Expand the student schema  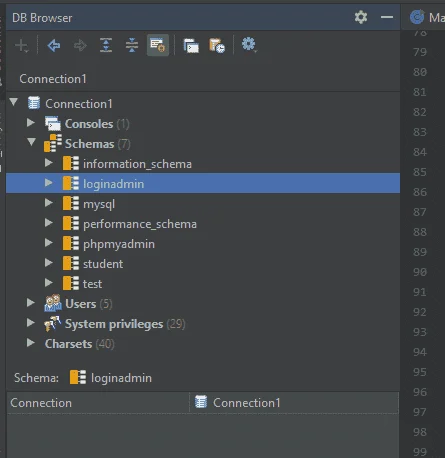49,263
